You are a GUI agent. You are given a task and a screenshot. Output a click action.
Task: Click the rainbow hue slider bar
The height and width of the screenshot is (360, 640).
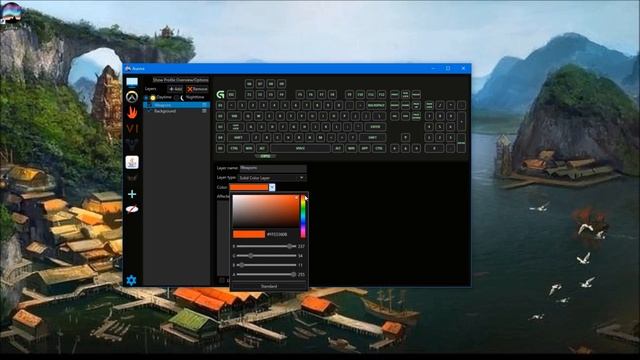pyautogui.click(x=303, y=216)
